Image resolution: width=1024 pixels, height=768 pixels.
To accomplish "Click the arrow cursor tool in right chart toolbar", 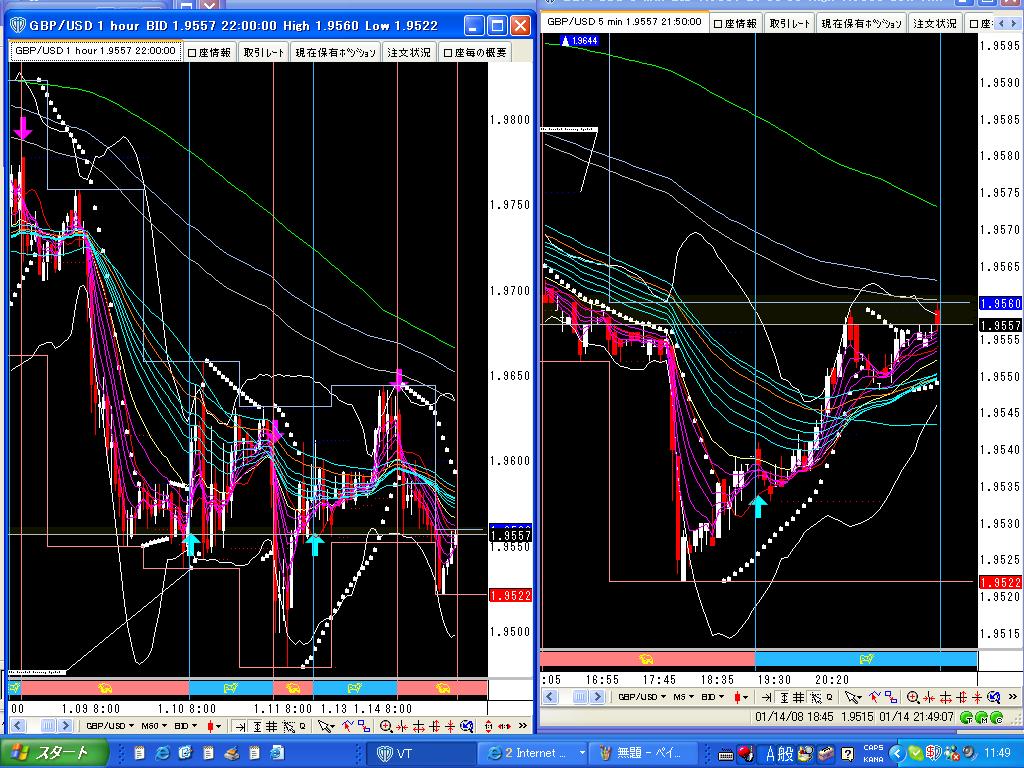I will (x=852, y=697).
